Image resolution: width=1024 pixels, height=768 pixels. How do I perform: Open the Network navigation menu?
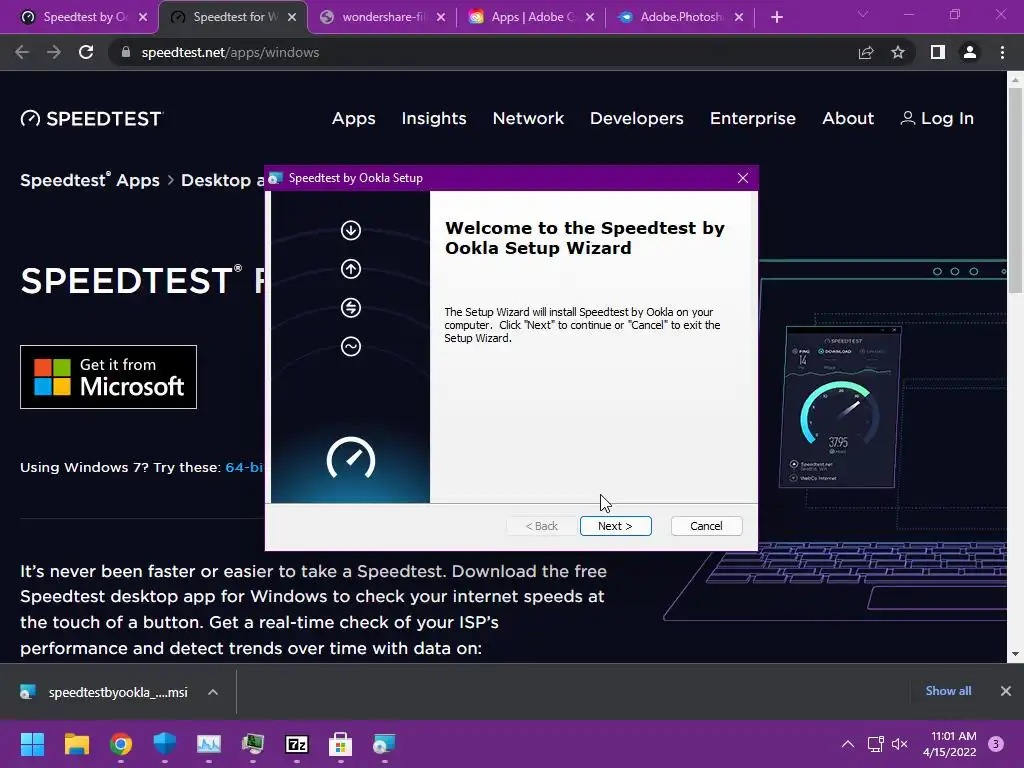tap(528, 118)
